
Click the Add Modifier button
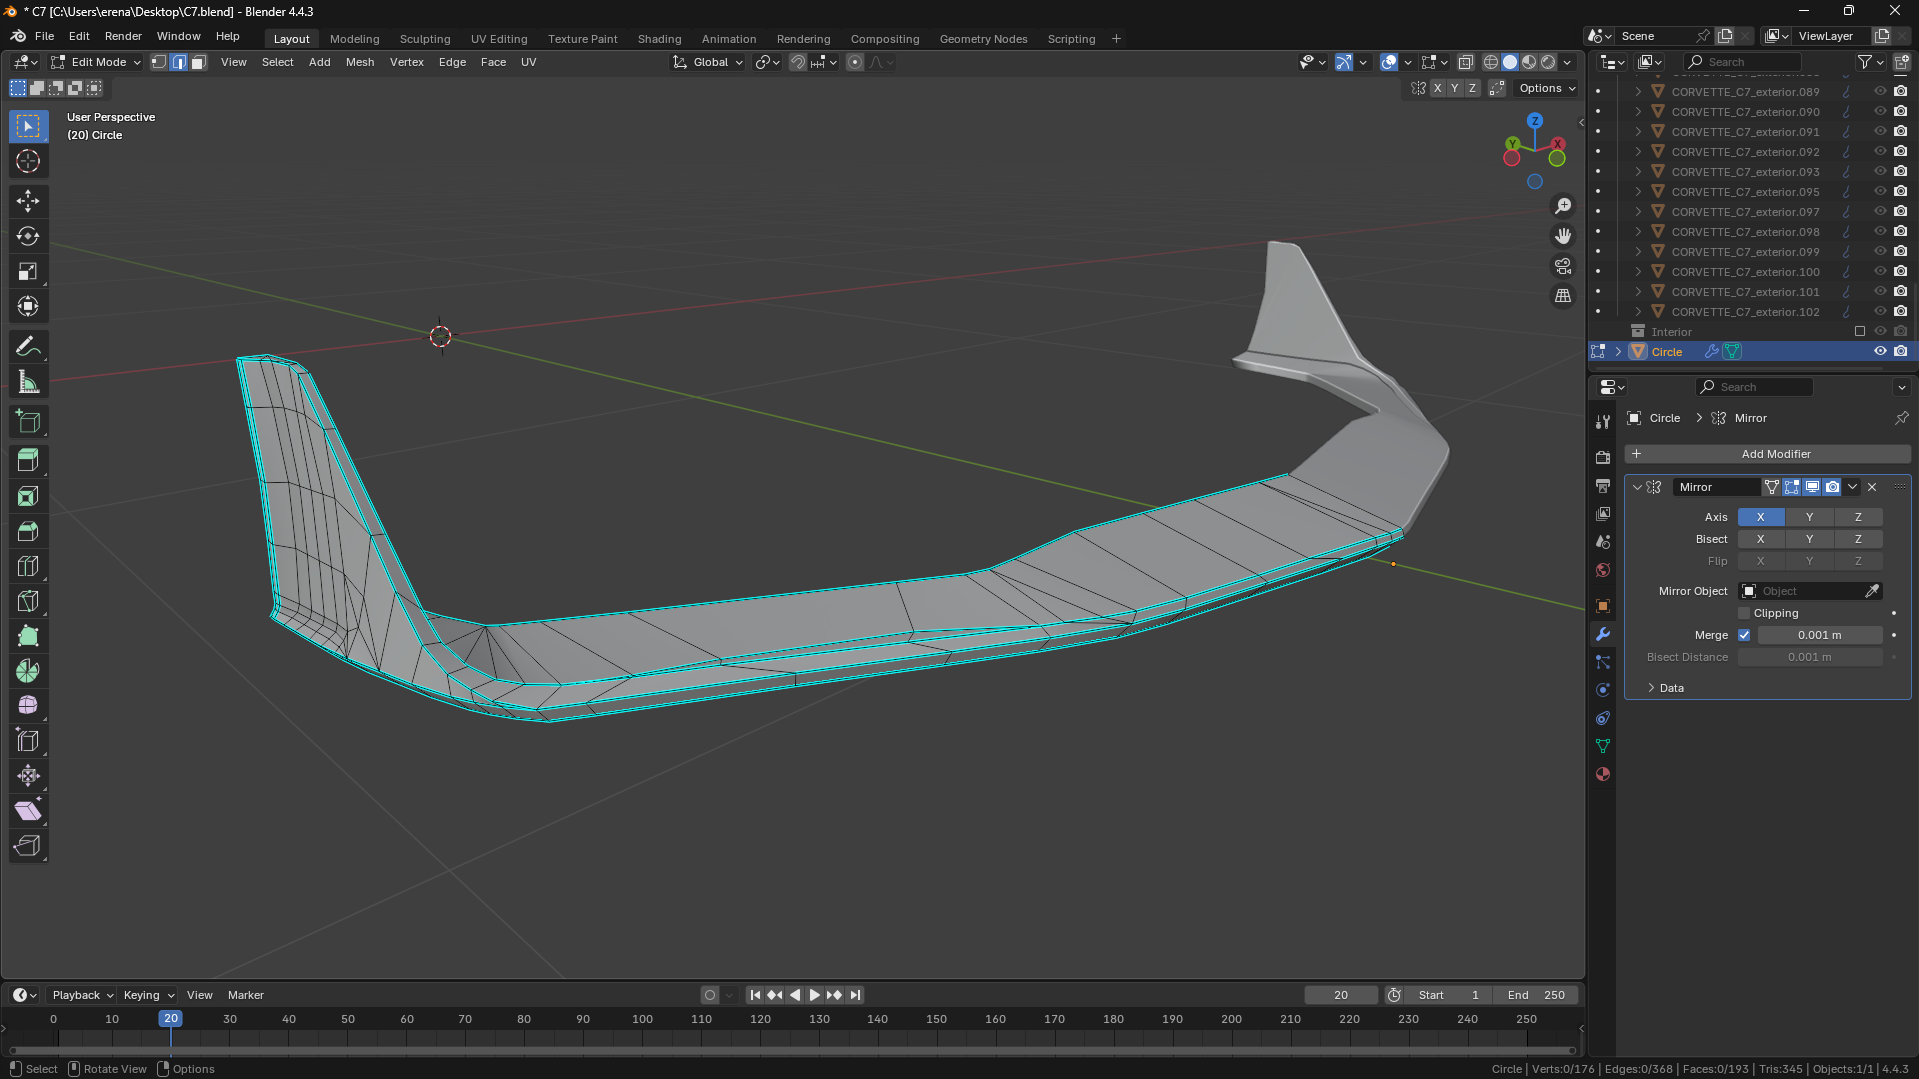(x=1767, y=454)
